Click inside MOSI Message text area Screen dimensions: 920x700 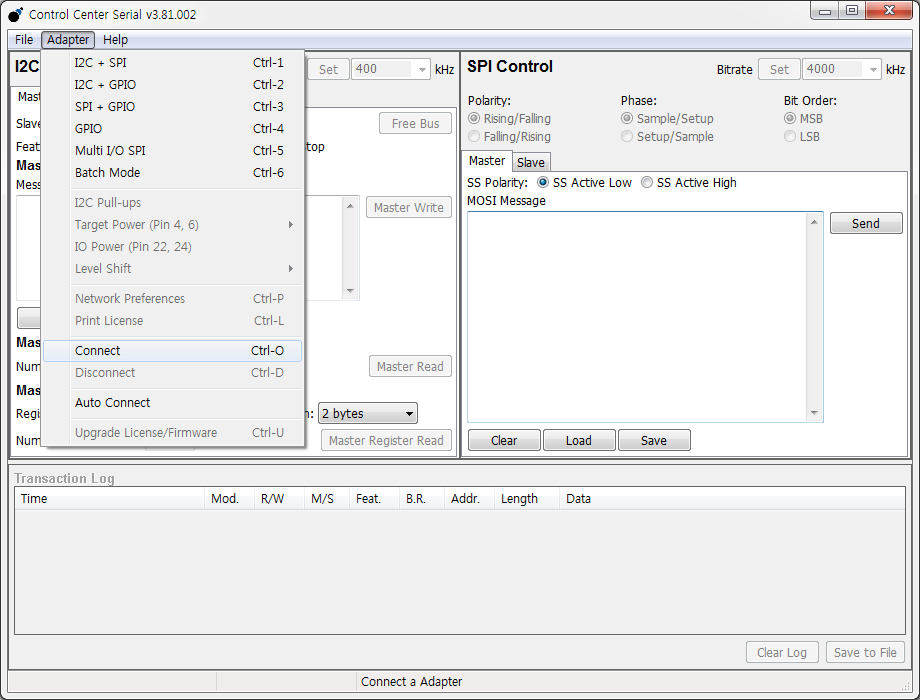click(637, 317)
